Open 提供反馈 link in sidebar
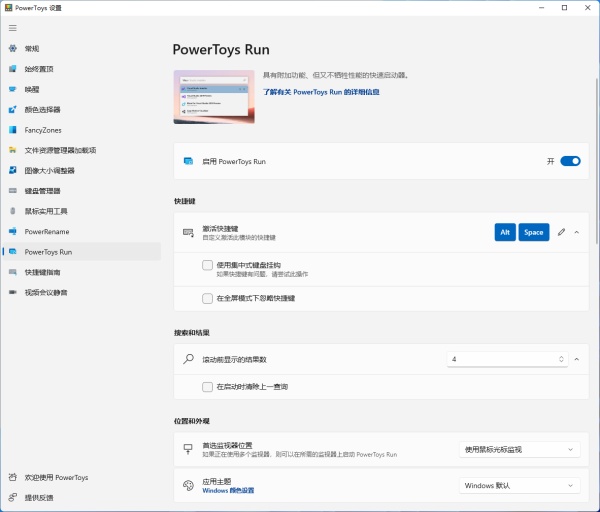Viewport: 600px width, 512px height. (82, 497)
